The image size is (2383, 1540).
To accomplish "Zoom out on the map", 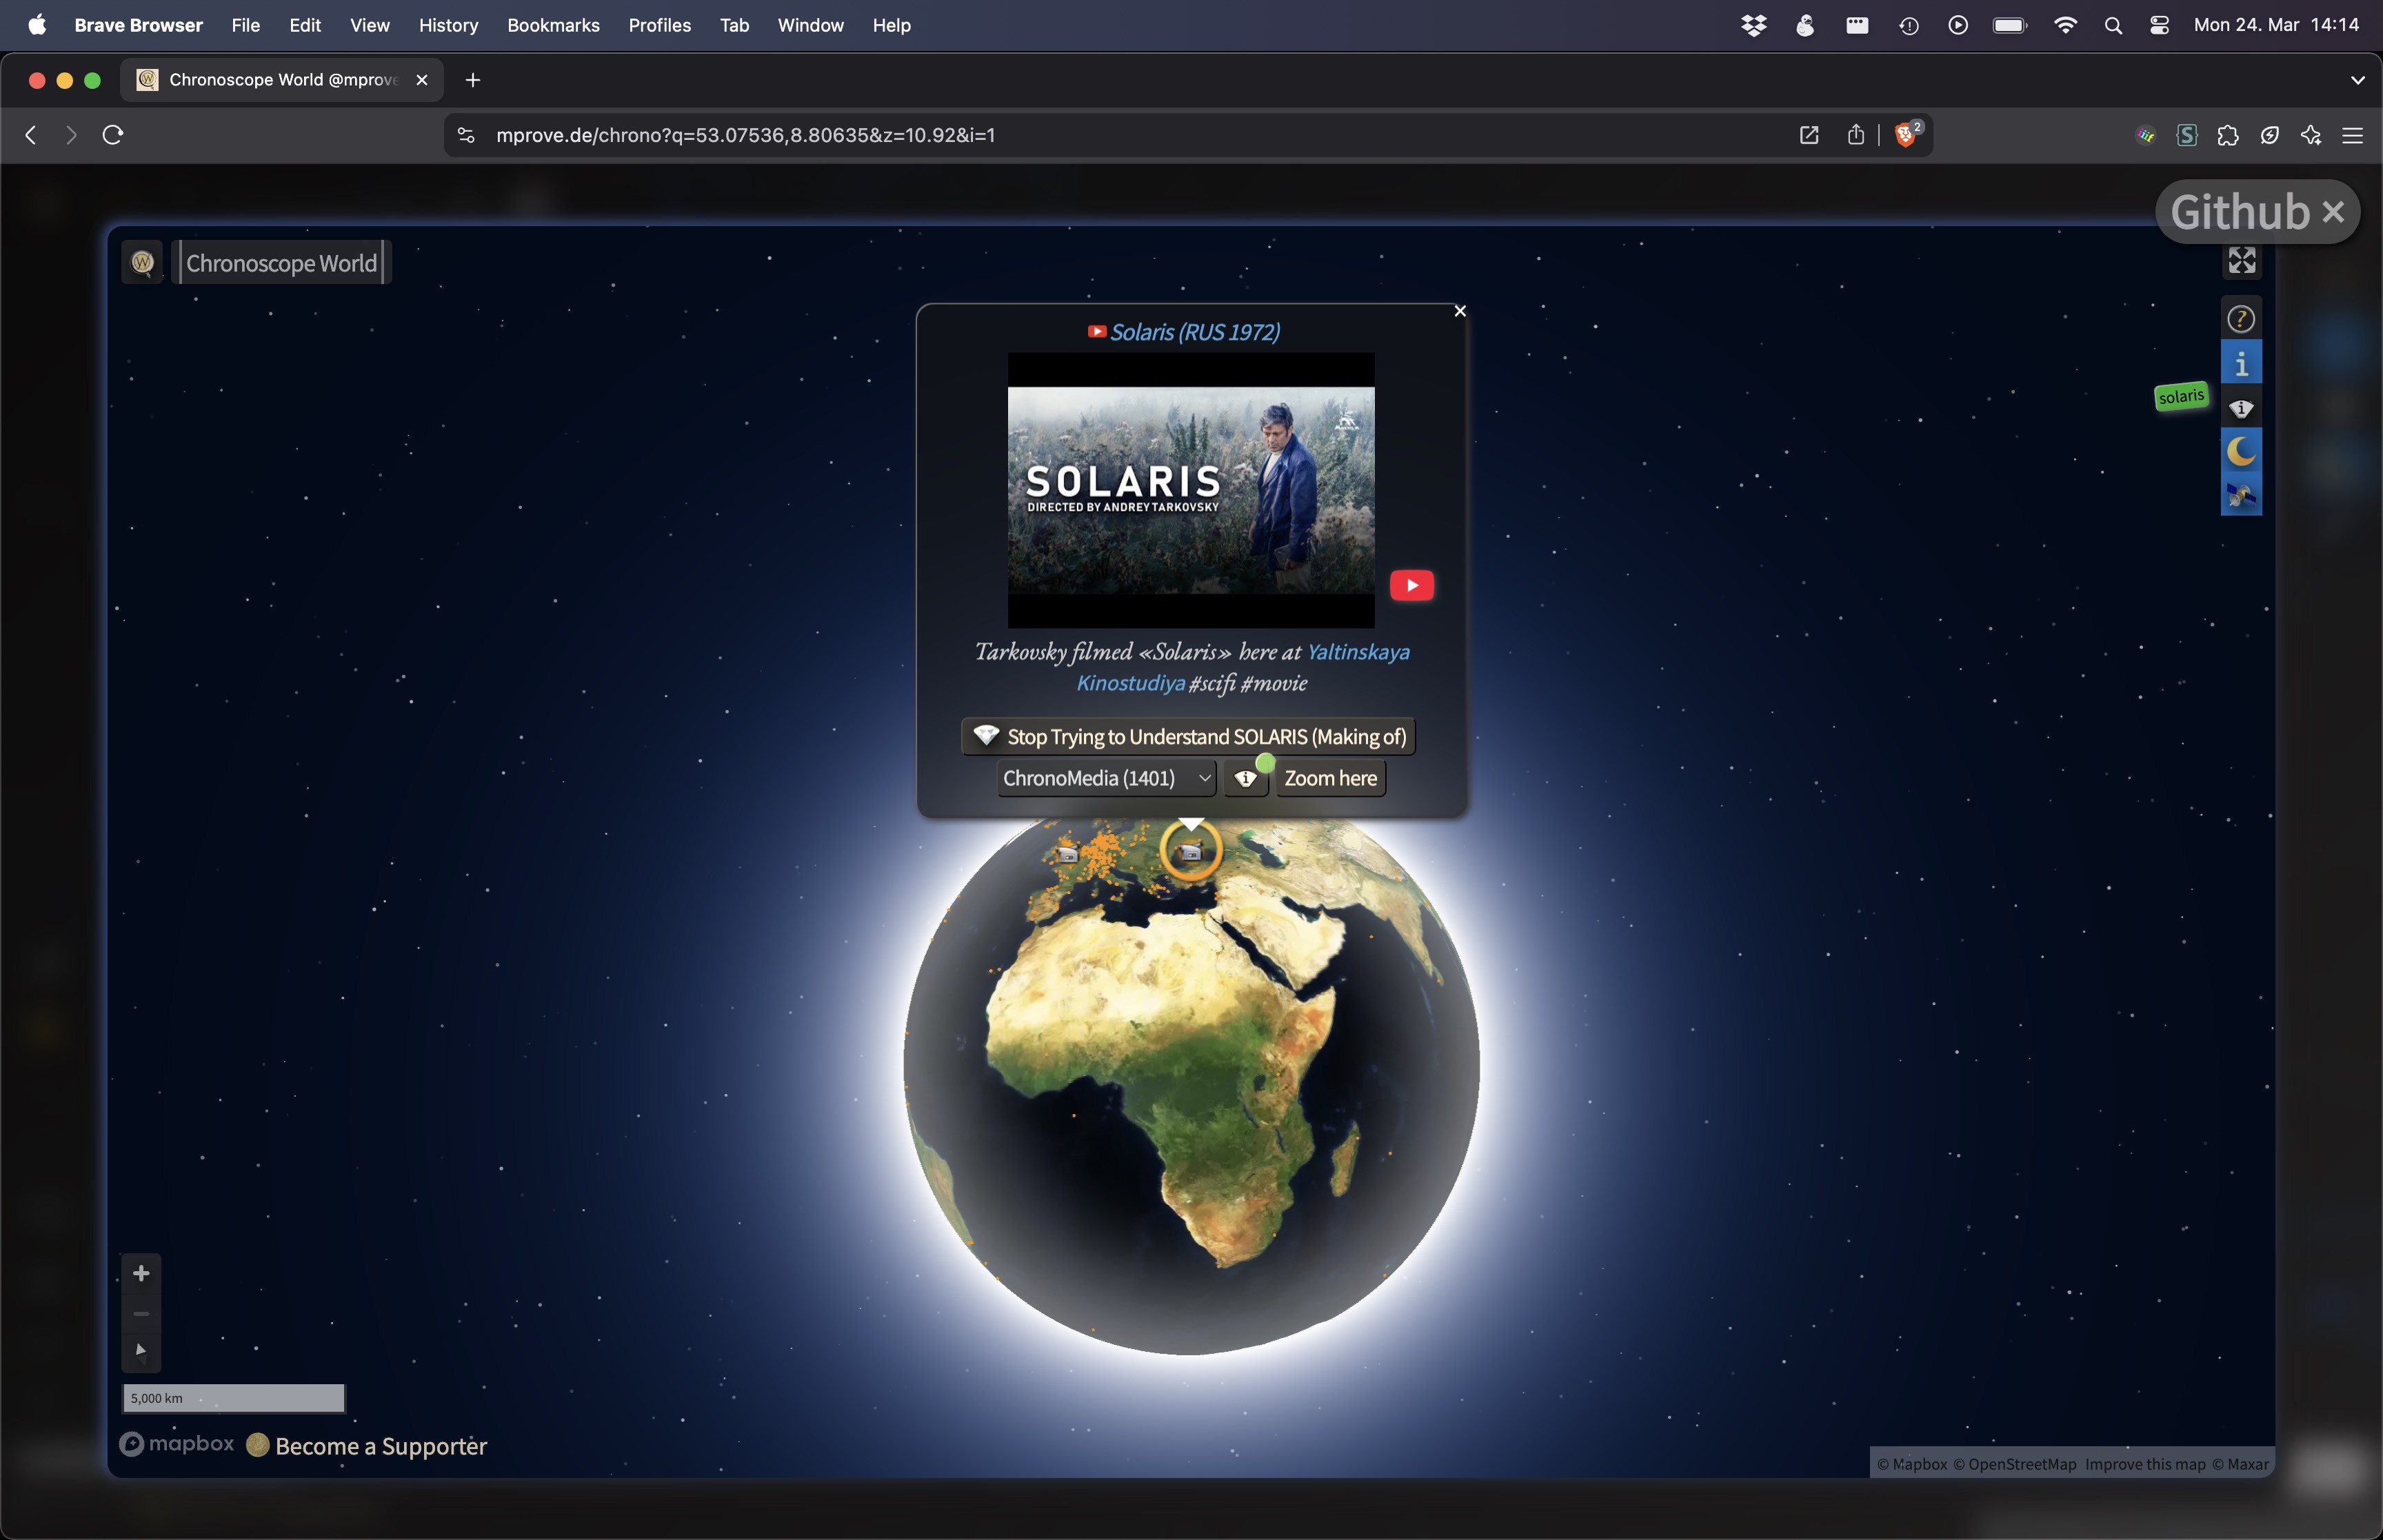I will coord(141,1313).
